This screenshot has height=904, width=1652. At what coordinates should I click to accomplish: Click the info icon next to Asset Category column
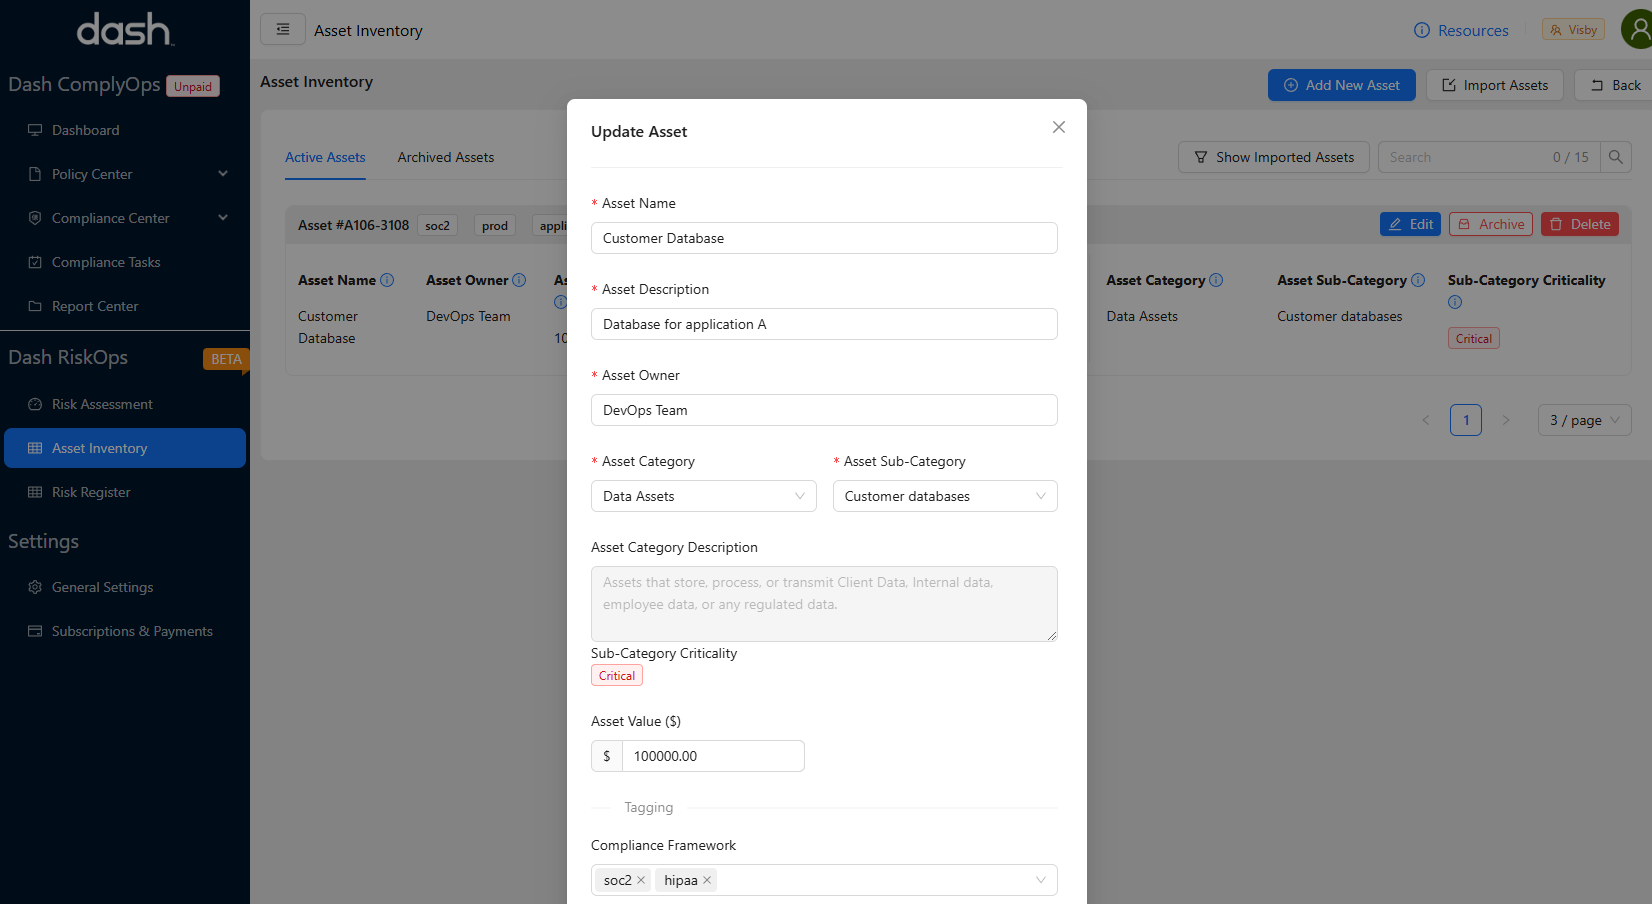coord(1216,280)
